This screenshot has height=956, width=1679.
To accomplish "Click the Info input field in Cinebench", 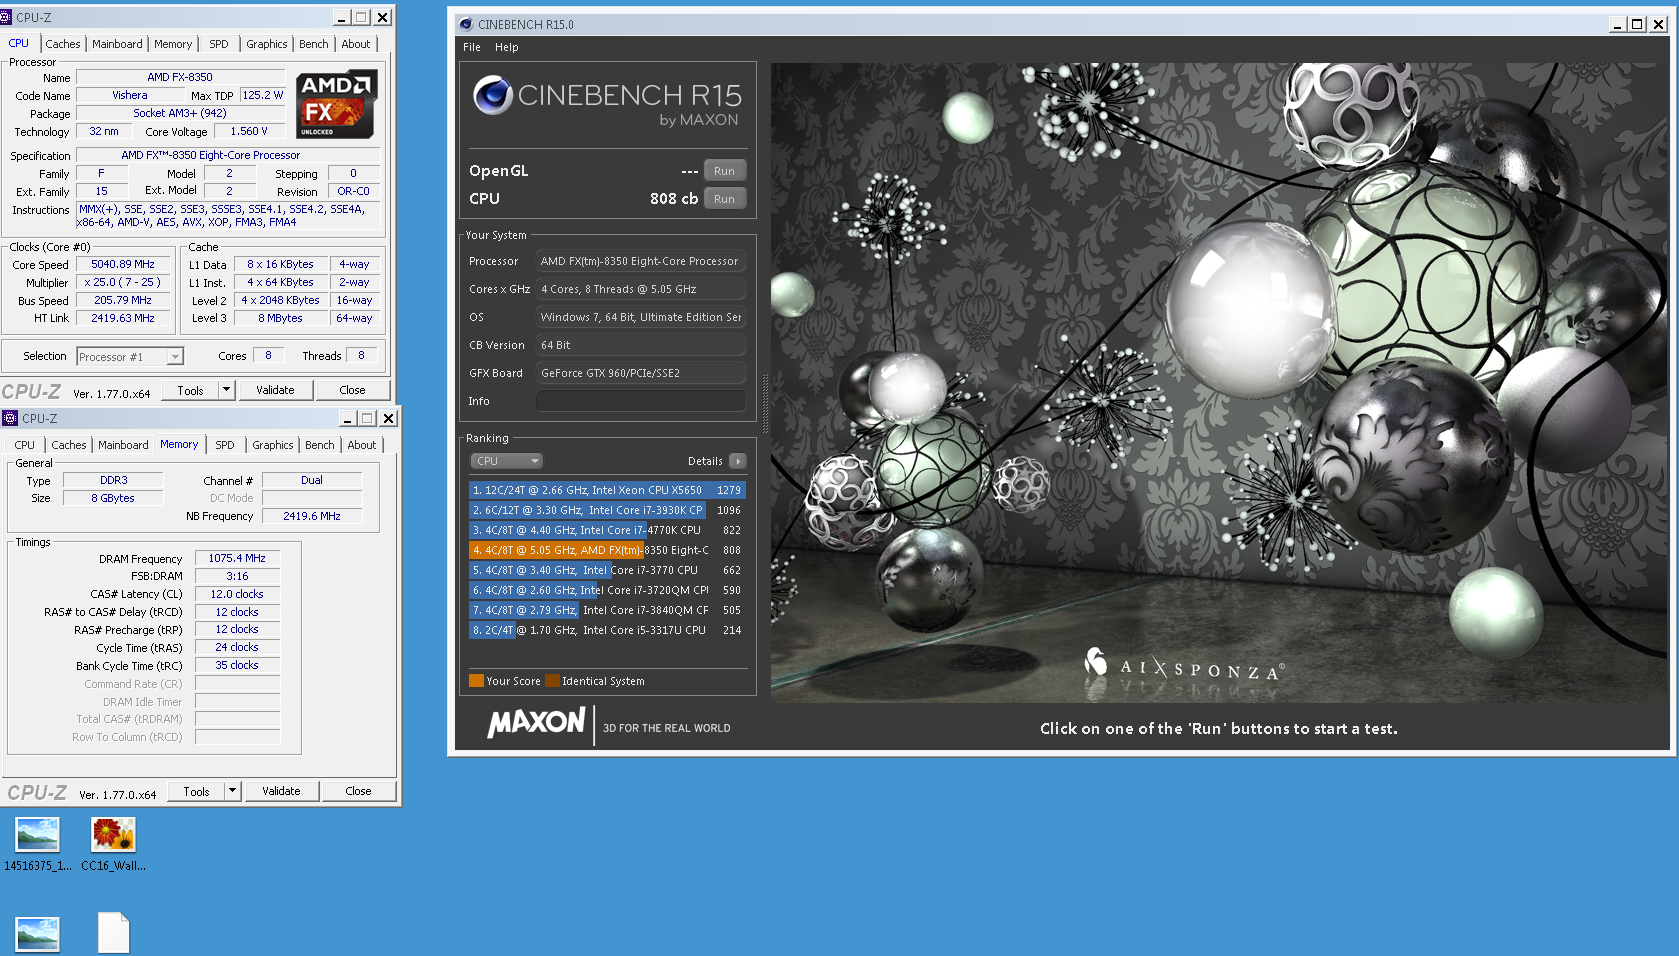I will 641,401.
